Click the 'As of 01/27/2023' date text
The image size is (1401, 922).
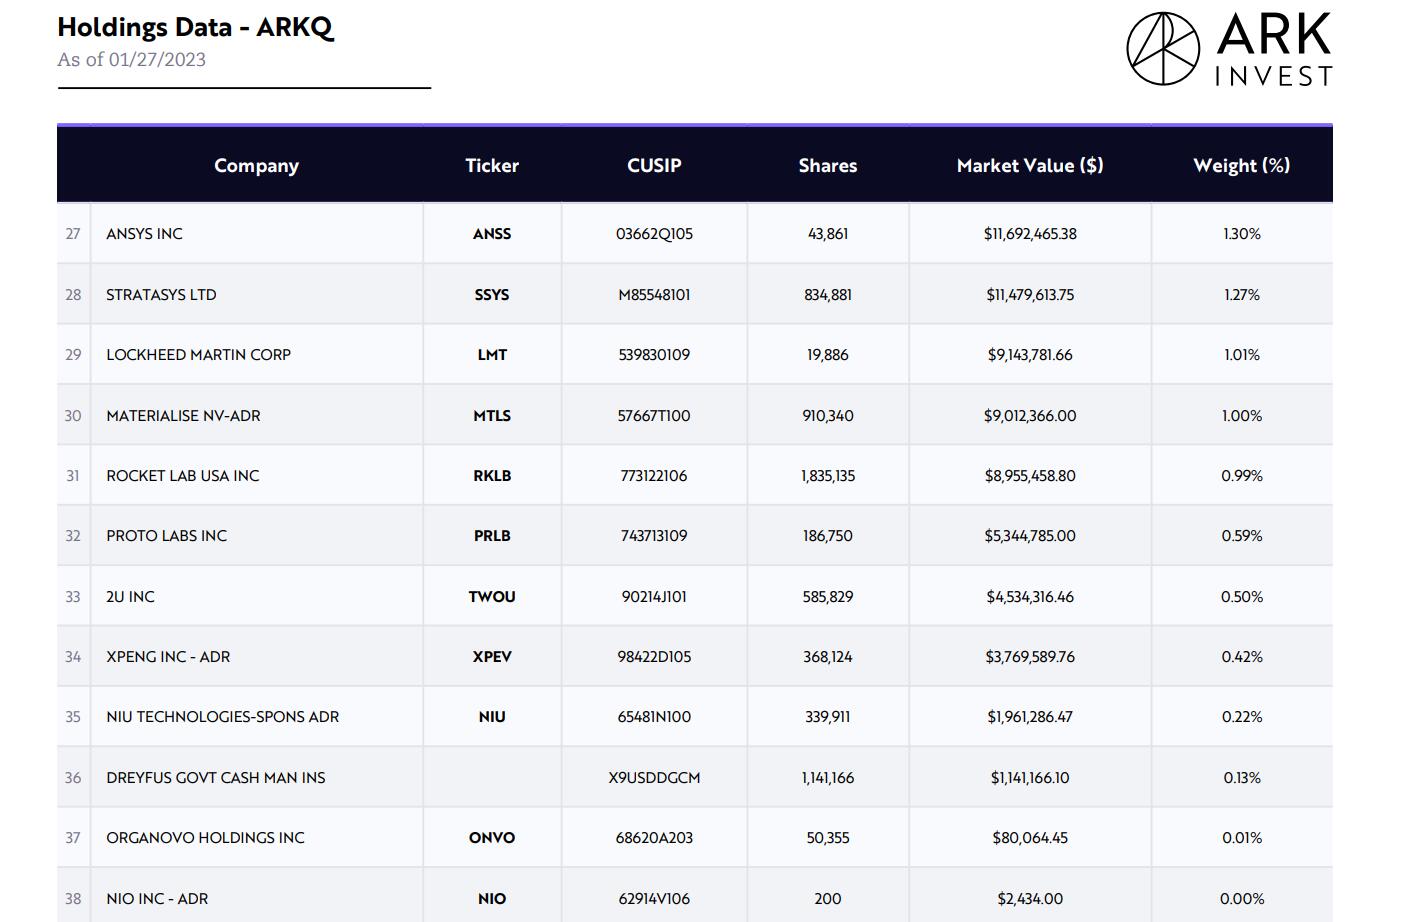point(132,59)
